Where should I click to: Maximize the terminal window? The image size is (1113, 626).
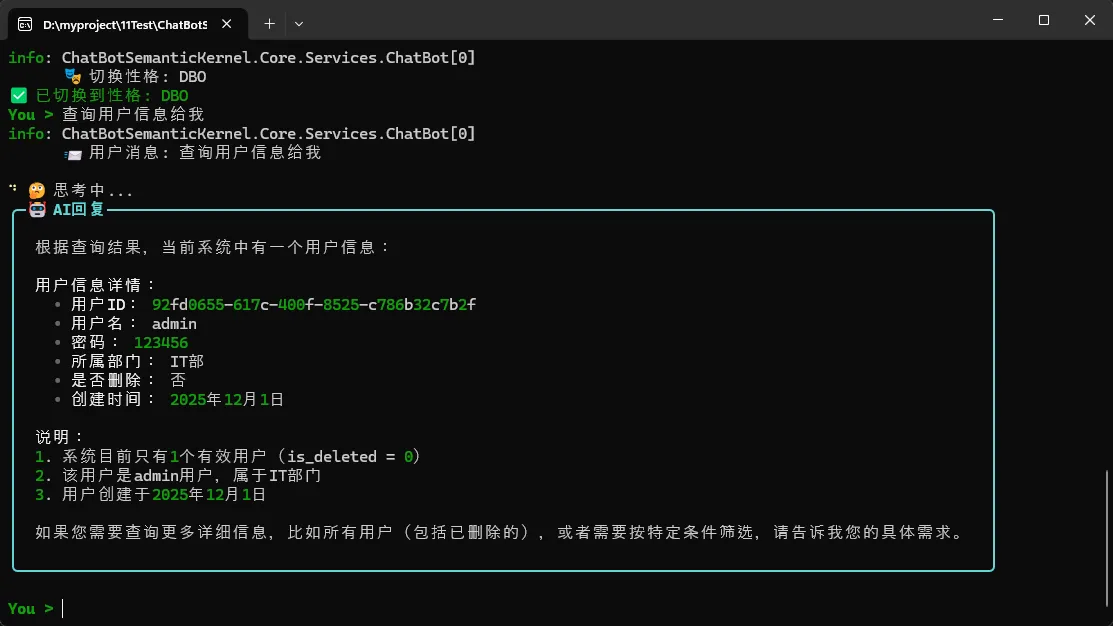click(x=1044, y=20)
